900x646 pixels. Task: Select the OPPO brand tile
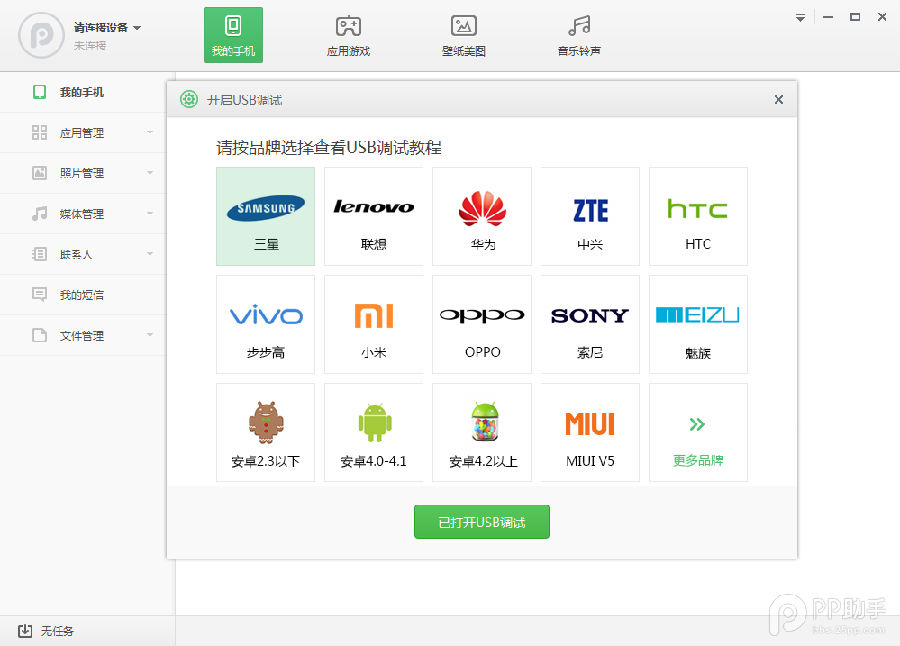point(482,324)
